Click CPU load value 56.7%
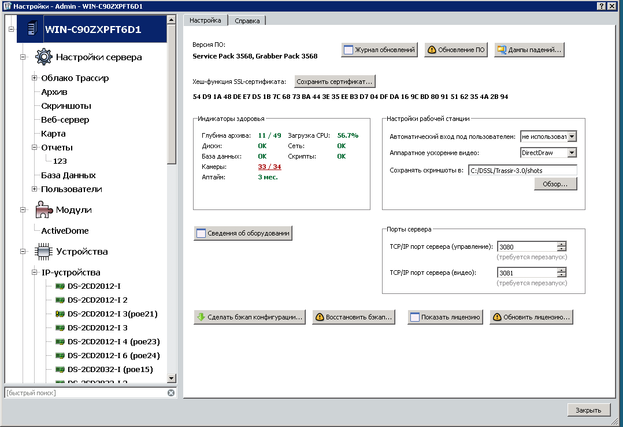Image resolution: width=623 pixels, height=427 pixels. [348, 135]
